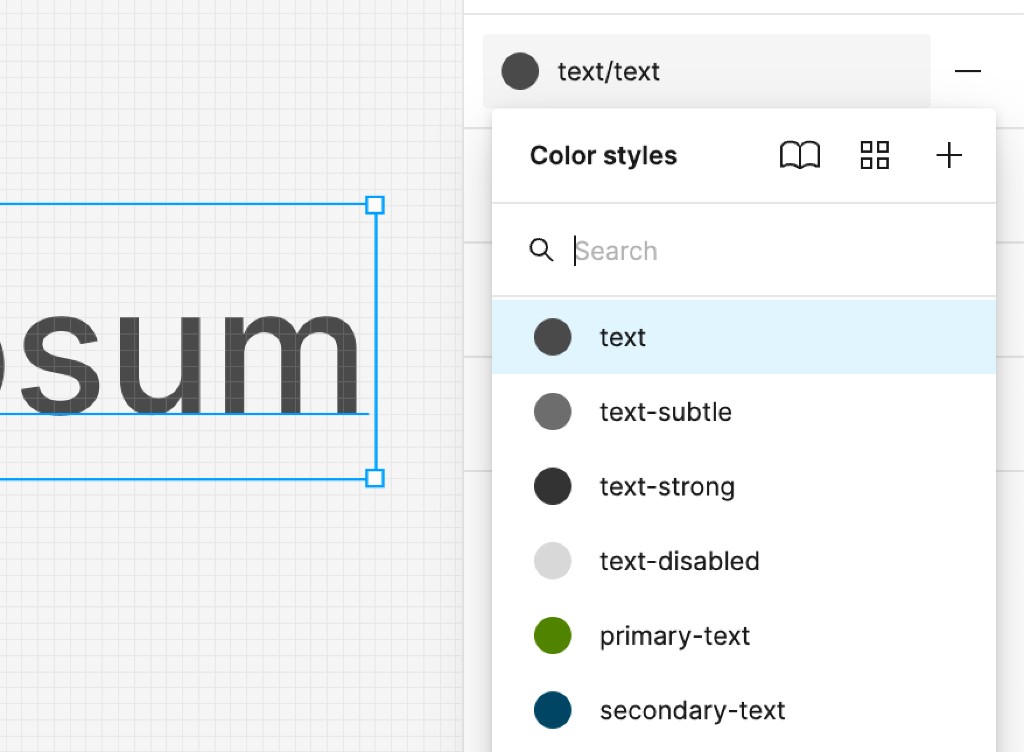
Task: Click the primary-text green swatch icon
Action: click(x=553, y=635)
